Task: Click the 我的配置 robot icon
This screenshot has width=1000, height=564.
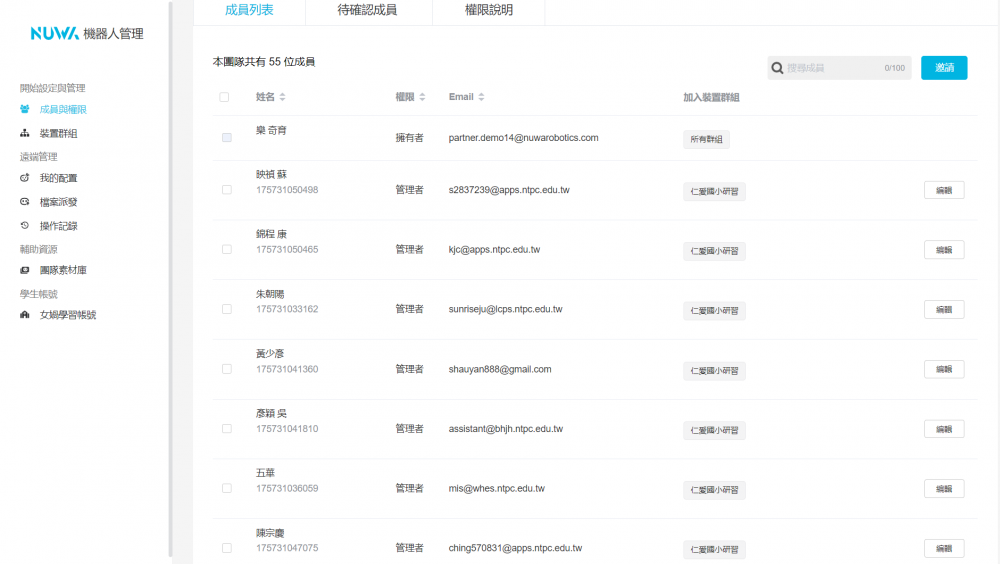Action: click(x=24, y=178)
